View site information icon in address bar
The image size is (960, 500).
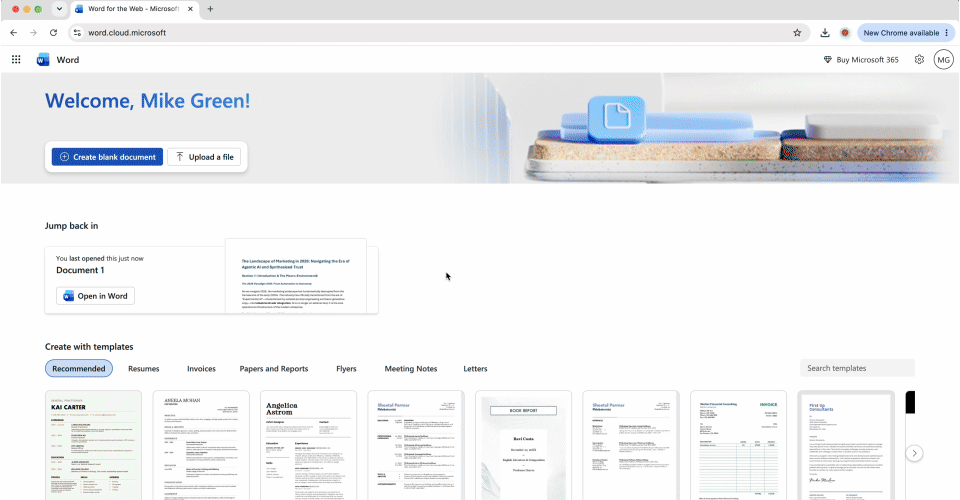click(x=77, y=32)
